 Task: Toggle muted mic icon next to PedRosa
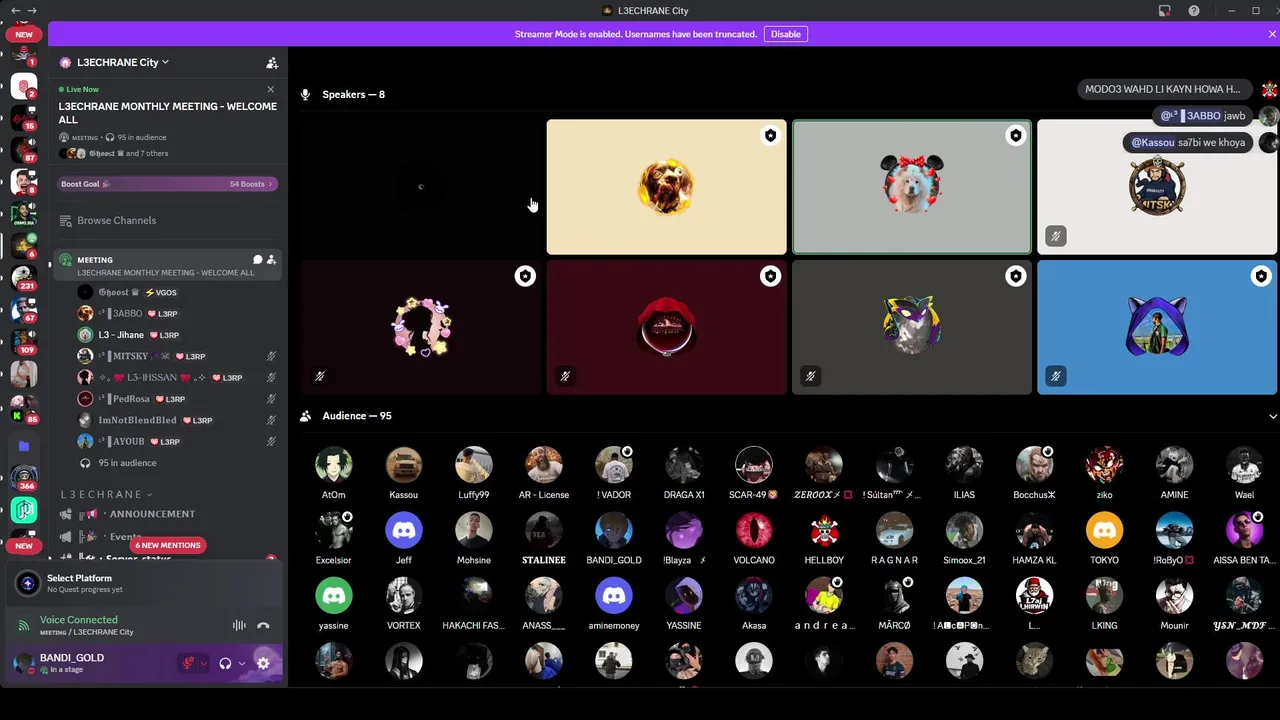point(271,399)
